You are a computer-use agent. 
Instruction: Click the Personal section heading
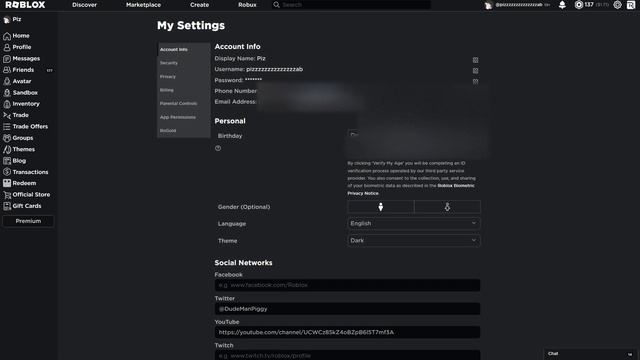(230, 121)
